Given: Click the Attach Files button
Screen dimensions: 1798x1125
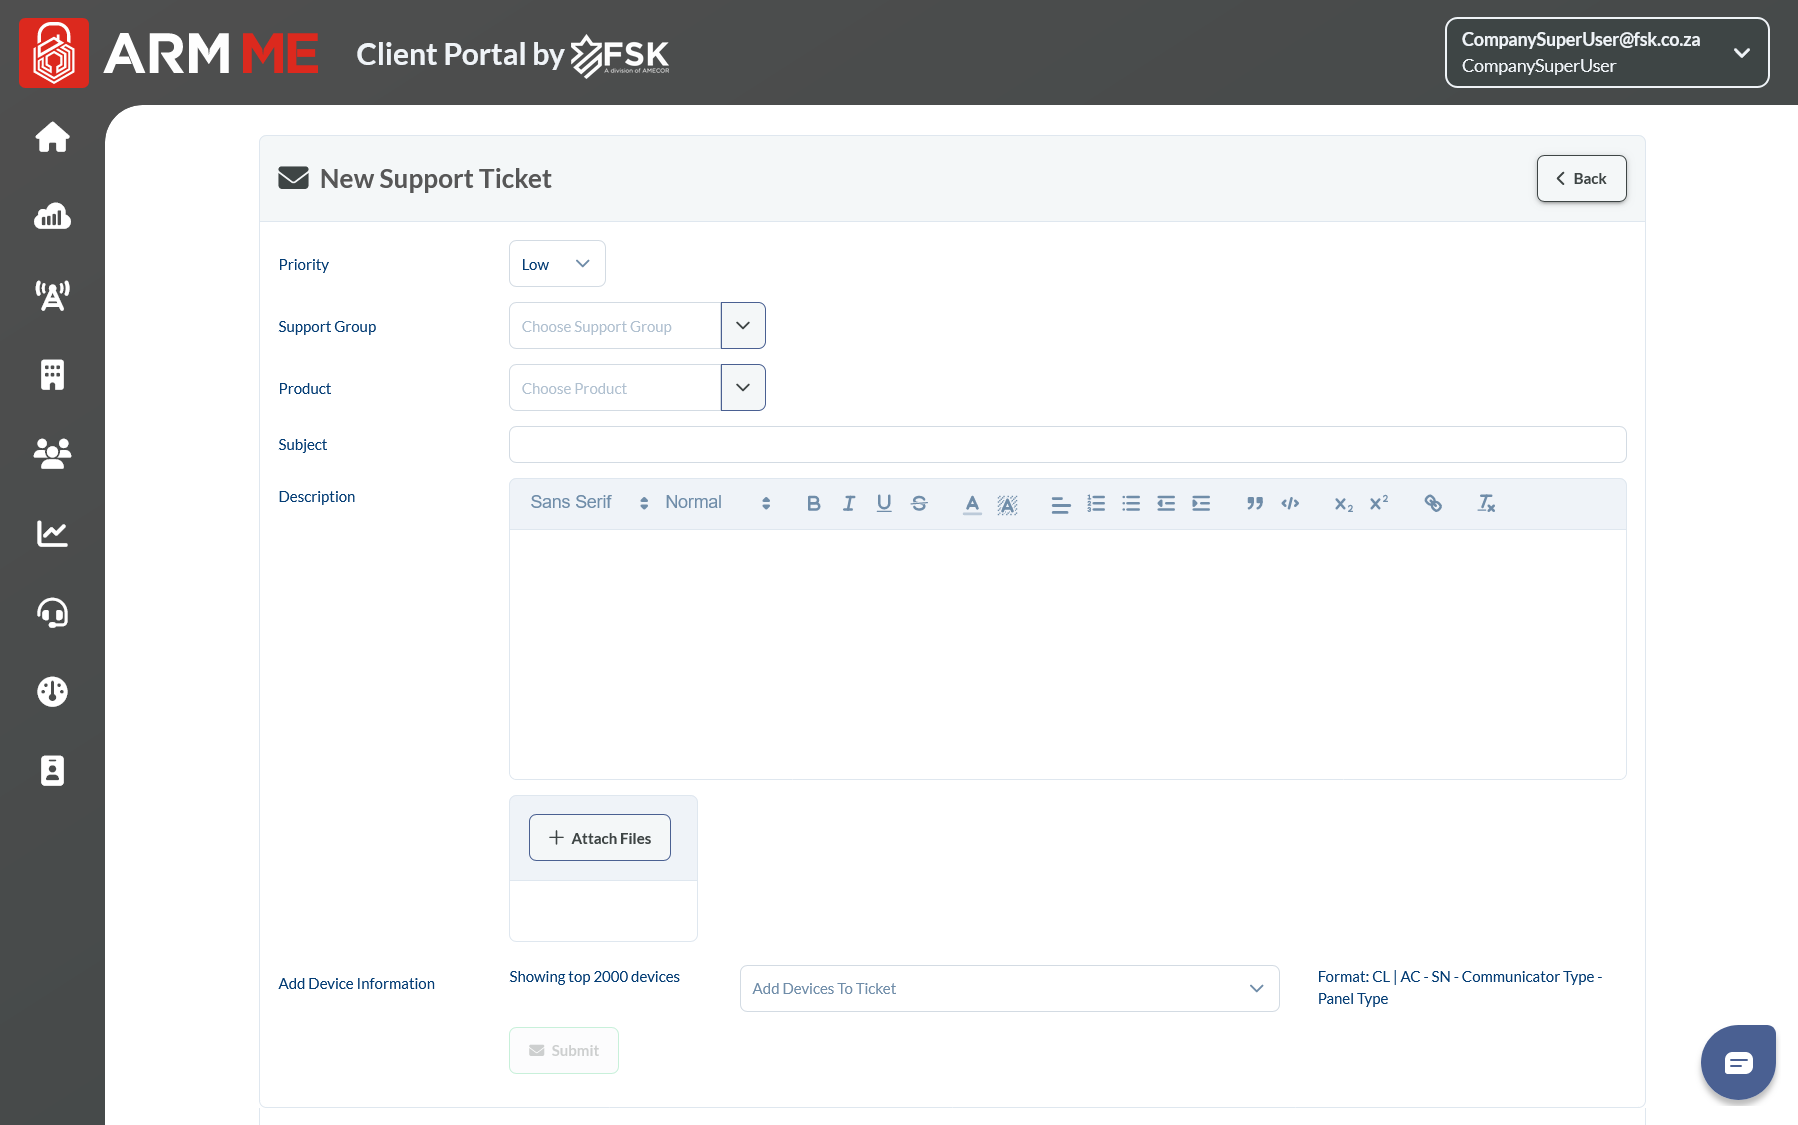Looking at the screenshot, I should [x=599, y=838].
